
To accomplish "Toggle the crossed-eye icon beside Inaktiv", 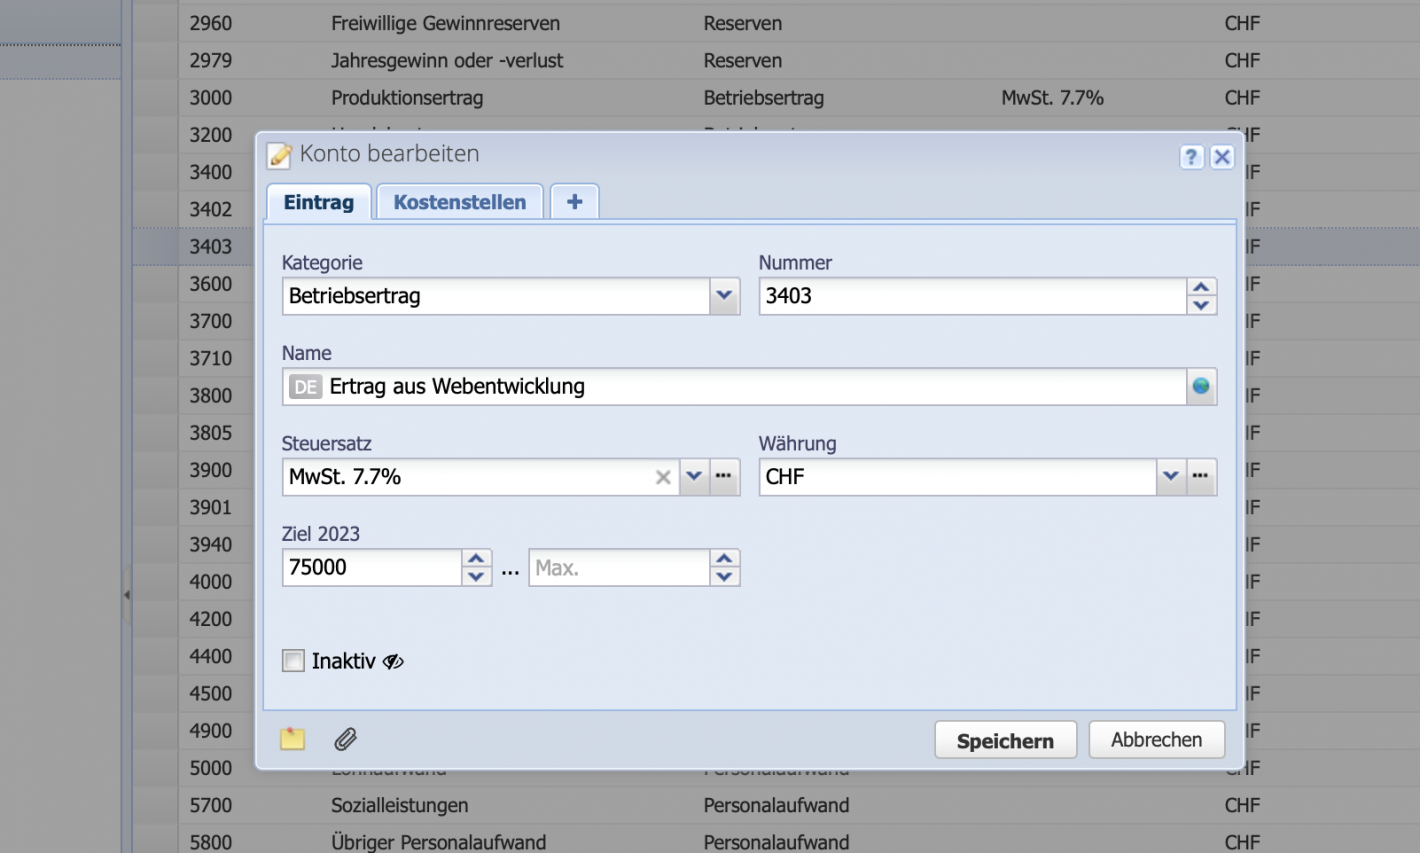I will point(393,660).
